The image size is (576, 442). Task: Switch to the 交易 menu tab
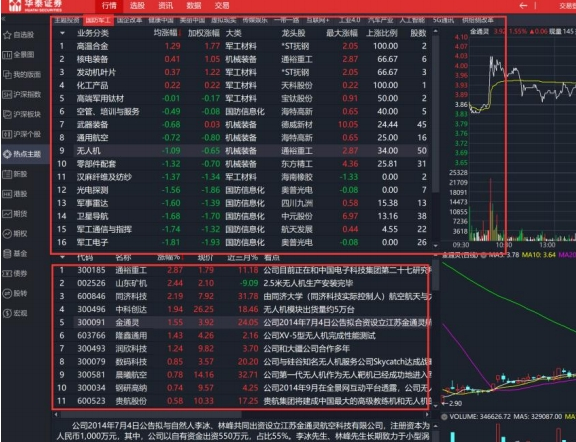[x=222, y=6]
